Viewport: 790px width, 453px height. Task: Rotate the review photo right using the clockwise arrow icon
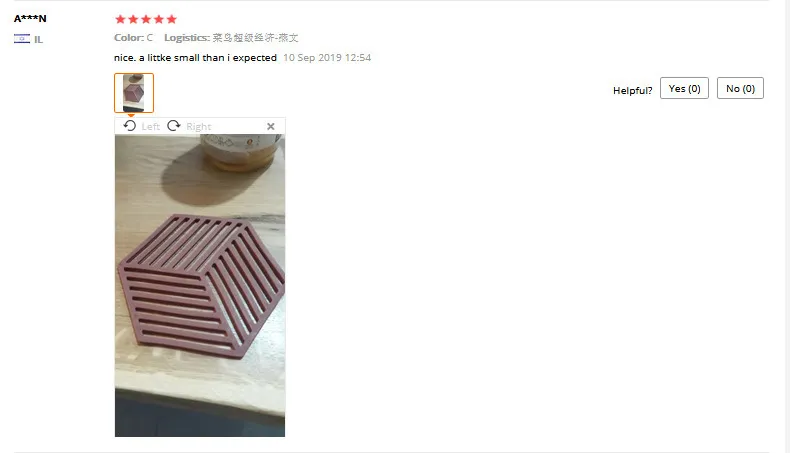point(174,125)
